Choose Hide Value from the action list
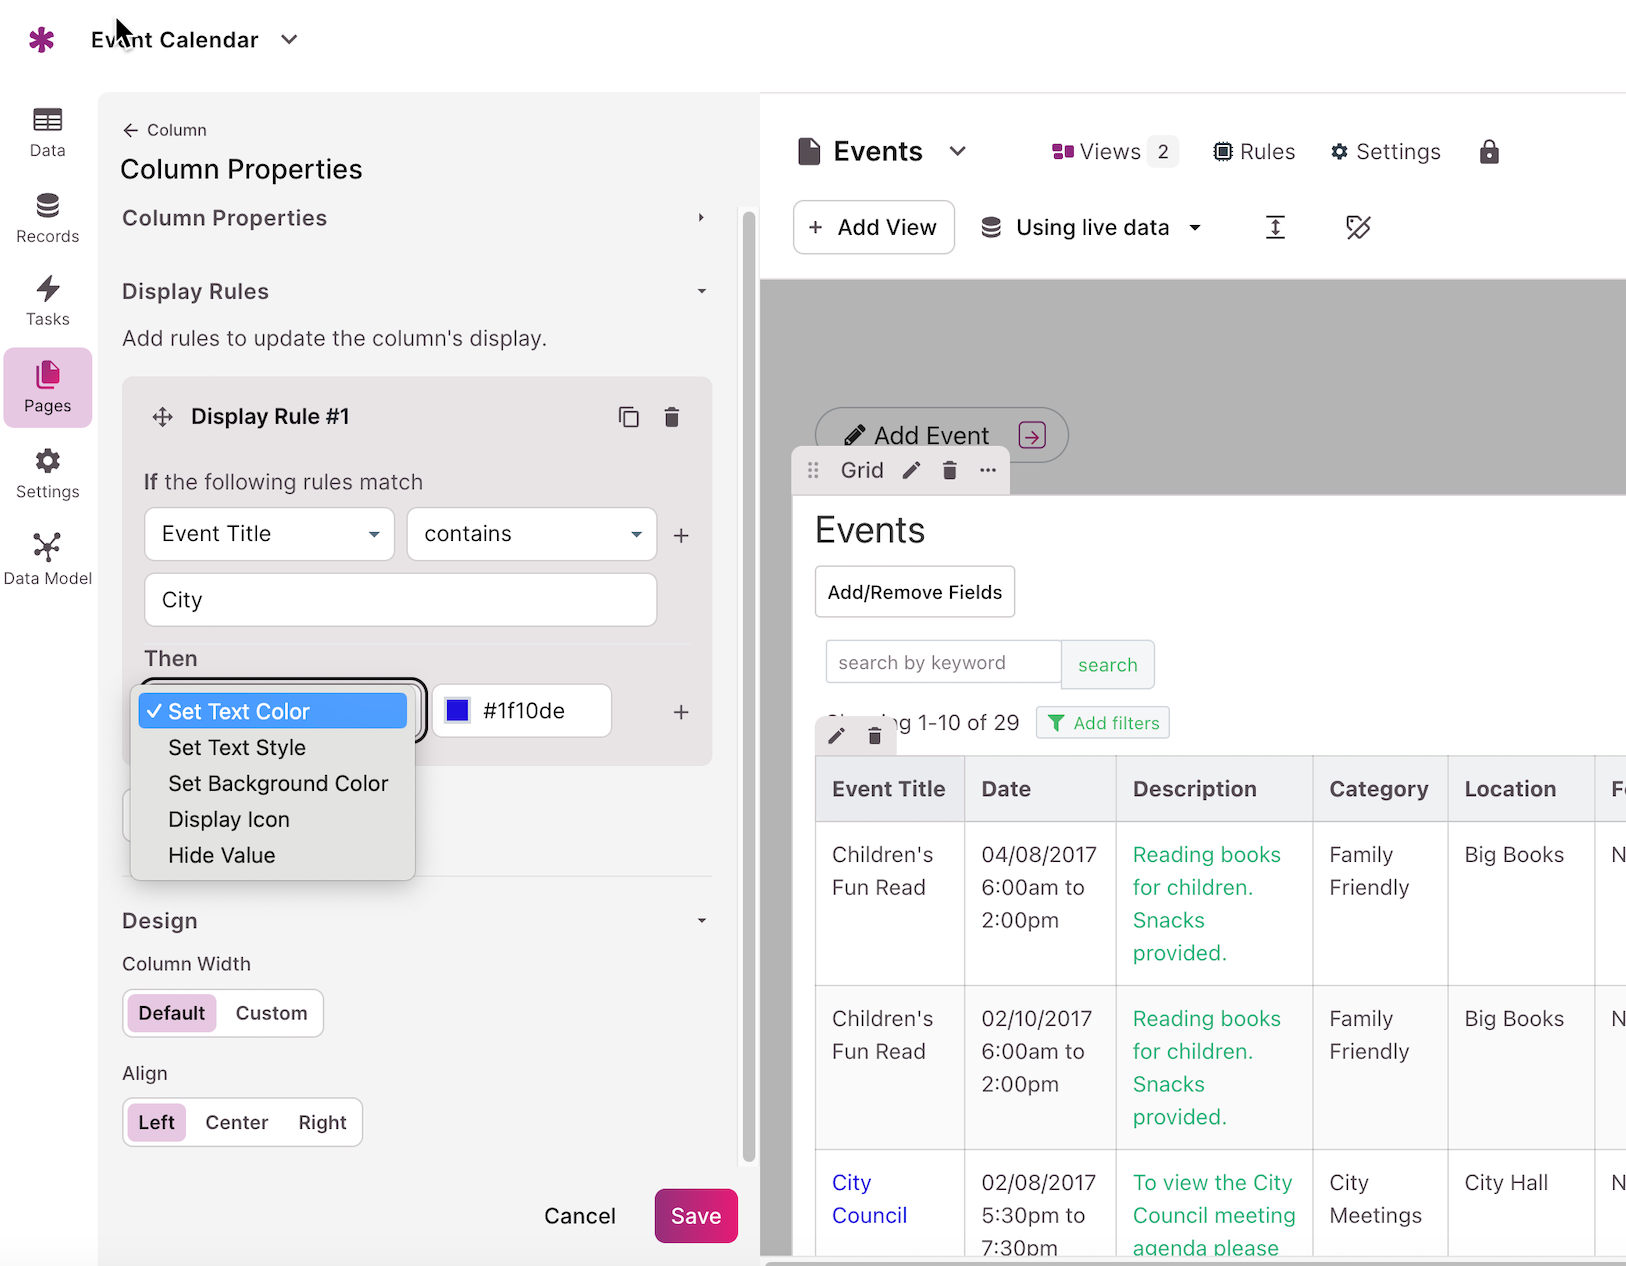This screenshot has width=1626, height=1266. point(221,855)
